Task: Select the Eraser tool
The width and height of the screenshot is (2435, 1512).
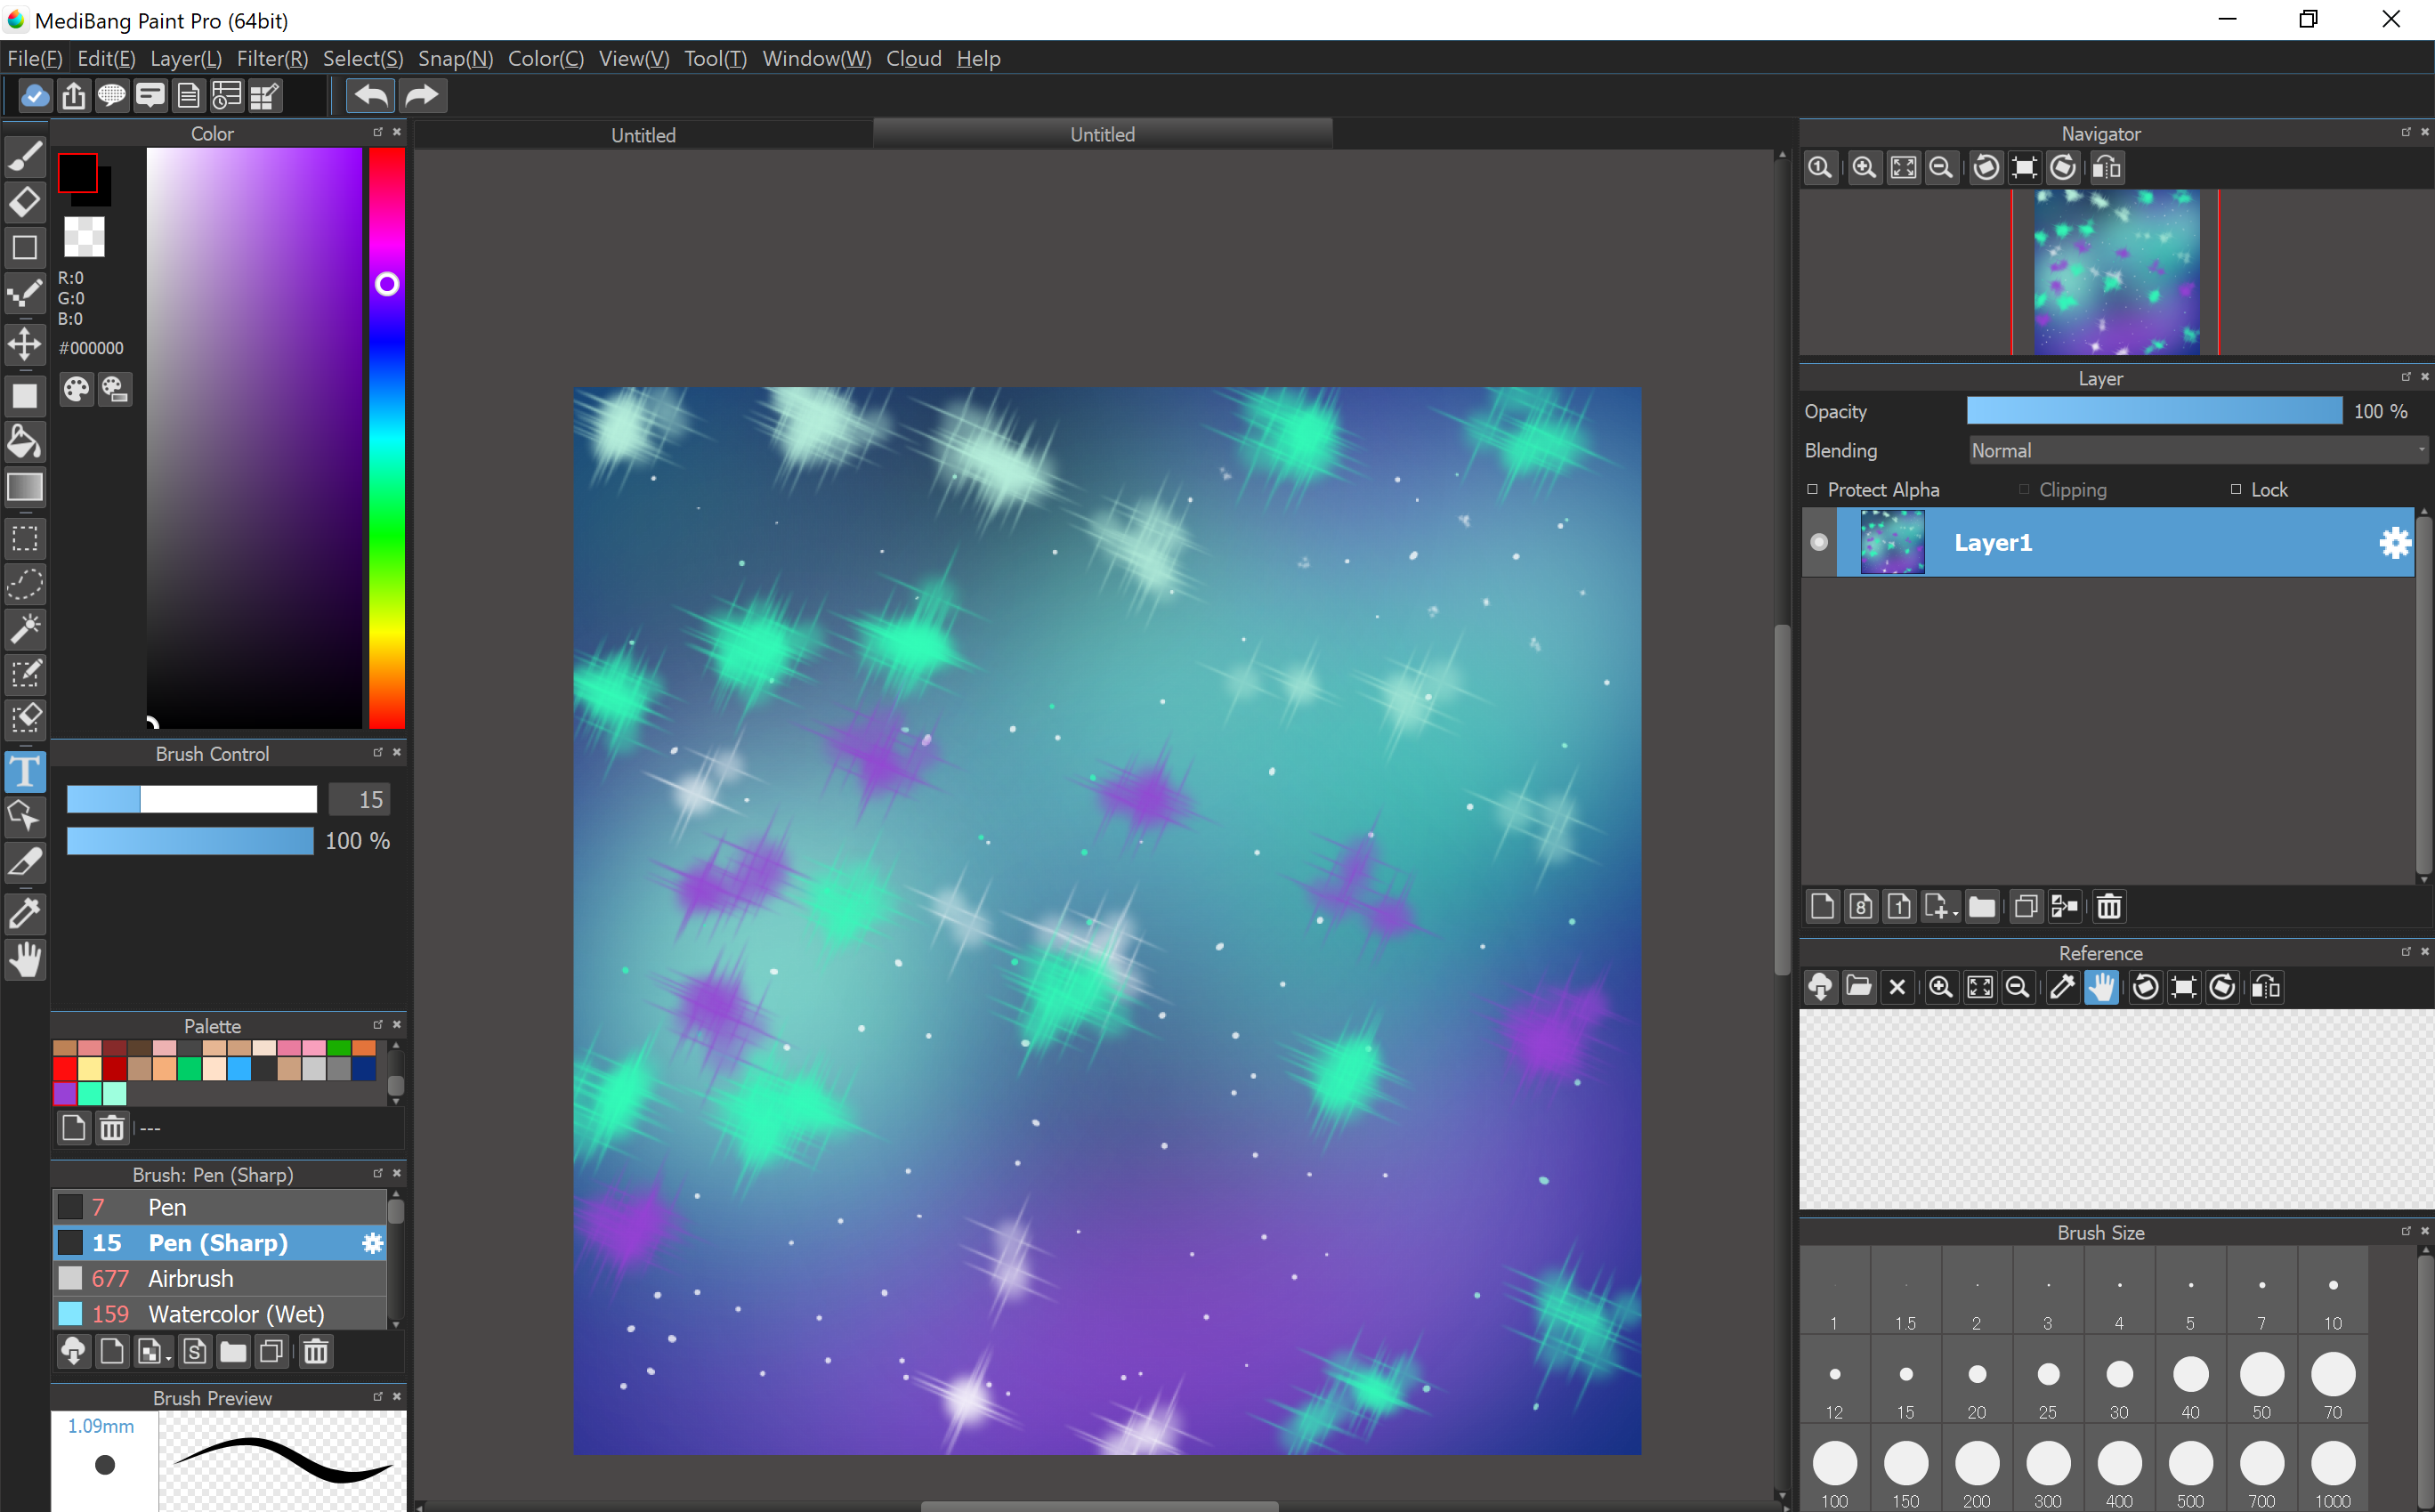Action: (x=25, y=202)
